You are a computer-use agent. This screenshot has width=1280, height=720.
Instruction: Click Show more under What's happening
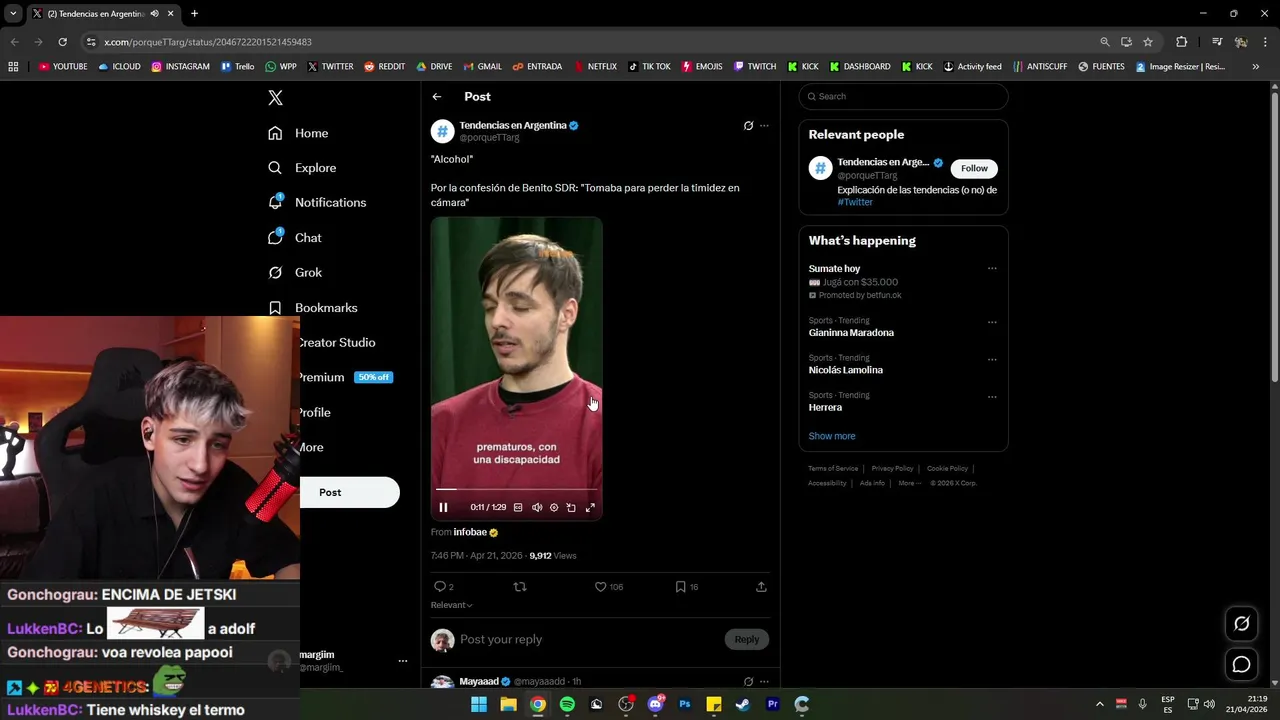[x=832, y=436]
